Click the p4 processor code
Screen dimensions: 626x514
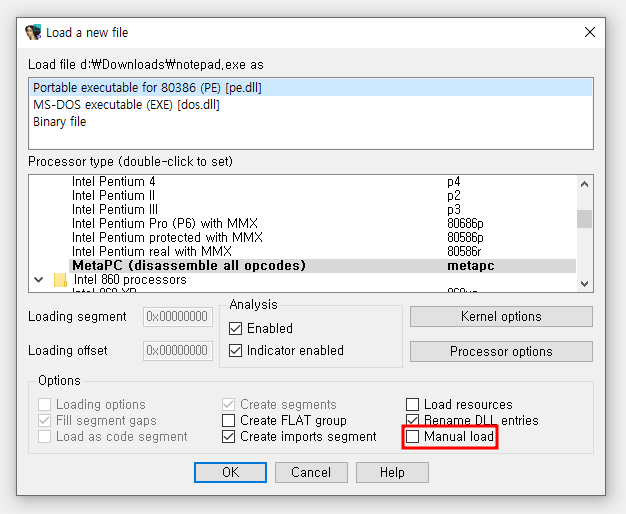(x=454, y=182)
